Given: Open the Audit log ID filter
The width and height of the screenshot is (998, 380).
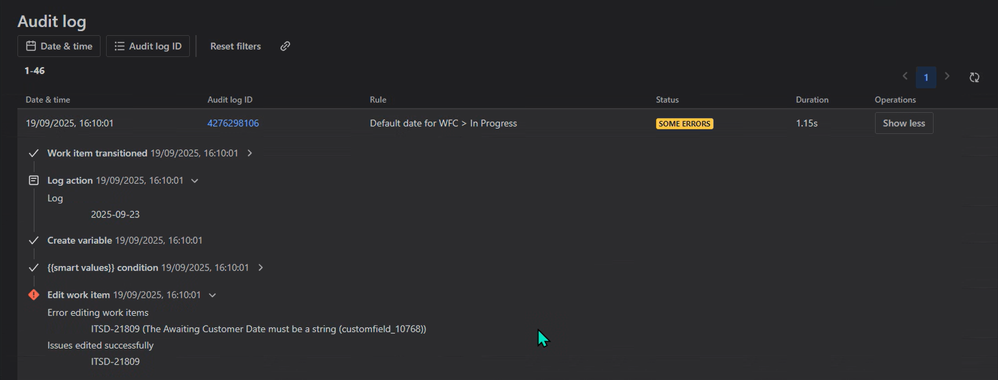Looking at the screenshot, I should 148,46.
